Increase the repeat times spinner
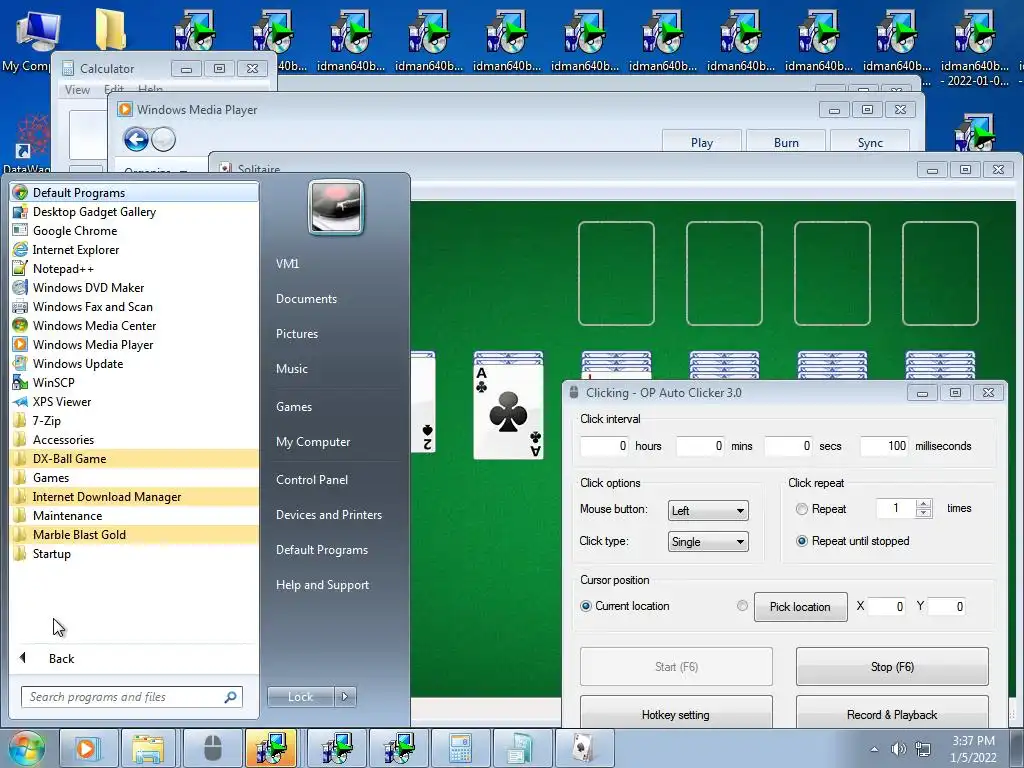The width and height of the screenshot is (1024, 768). [923, 504]
